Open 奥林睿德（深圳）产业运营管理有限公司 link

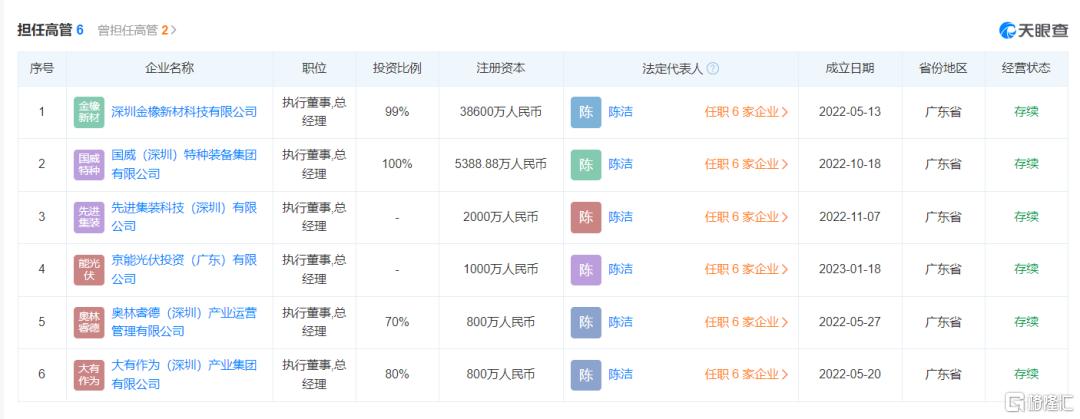pos(184,322)
